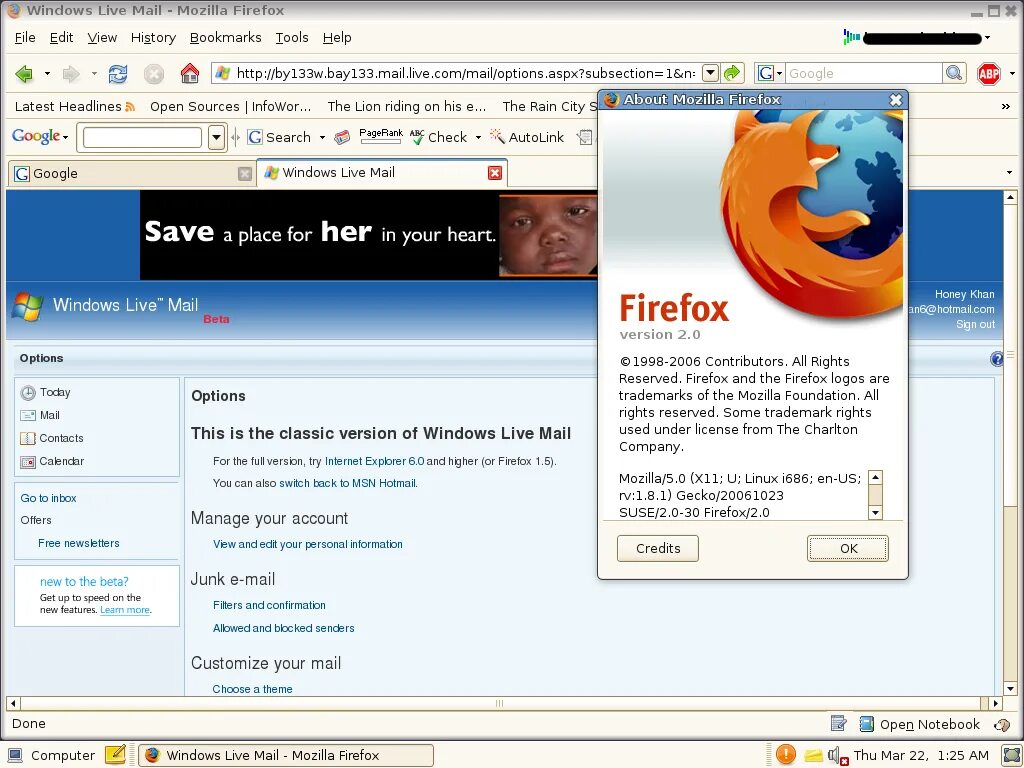1024x768 pixels.
Task: Switch to the Google tab
Action: point(132,173)
